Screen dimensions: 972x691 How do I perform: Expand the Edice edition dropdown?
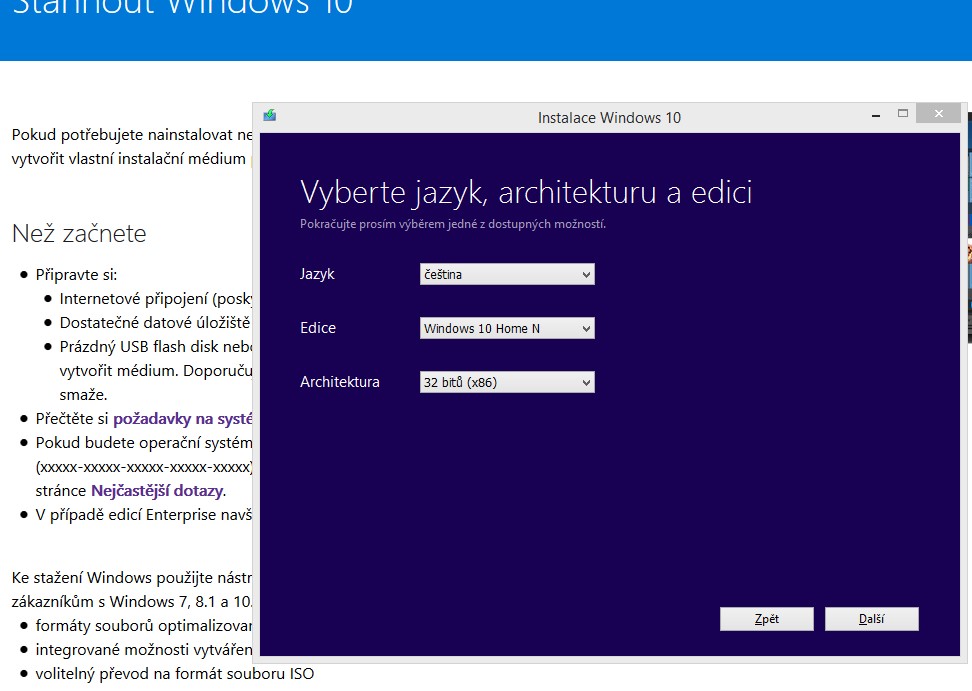(507, 328)
